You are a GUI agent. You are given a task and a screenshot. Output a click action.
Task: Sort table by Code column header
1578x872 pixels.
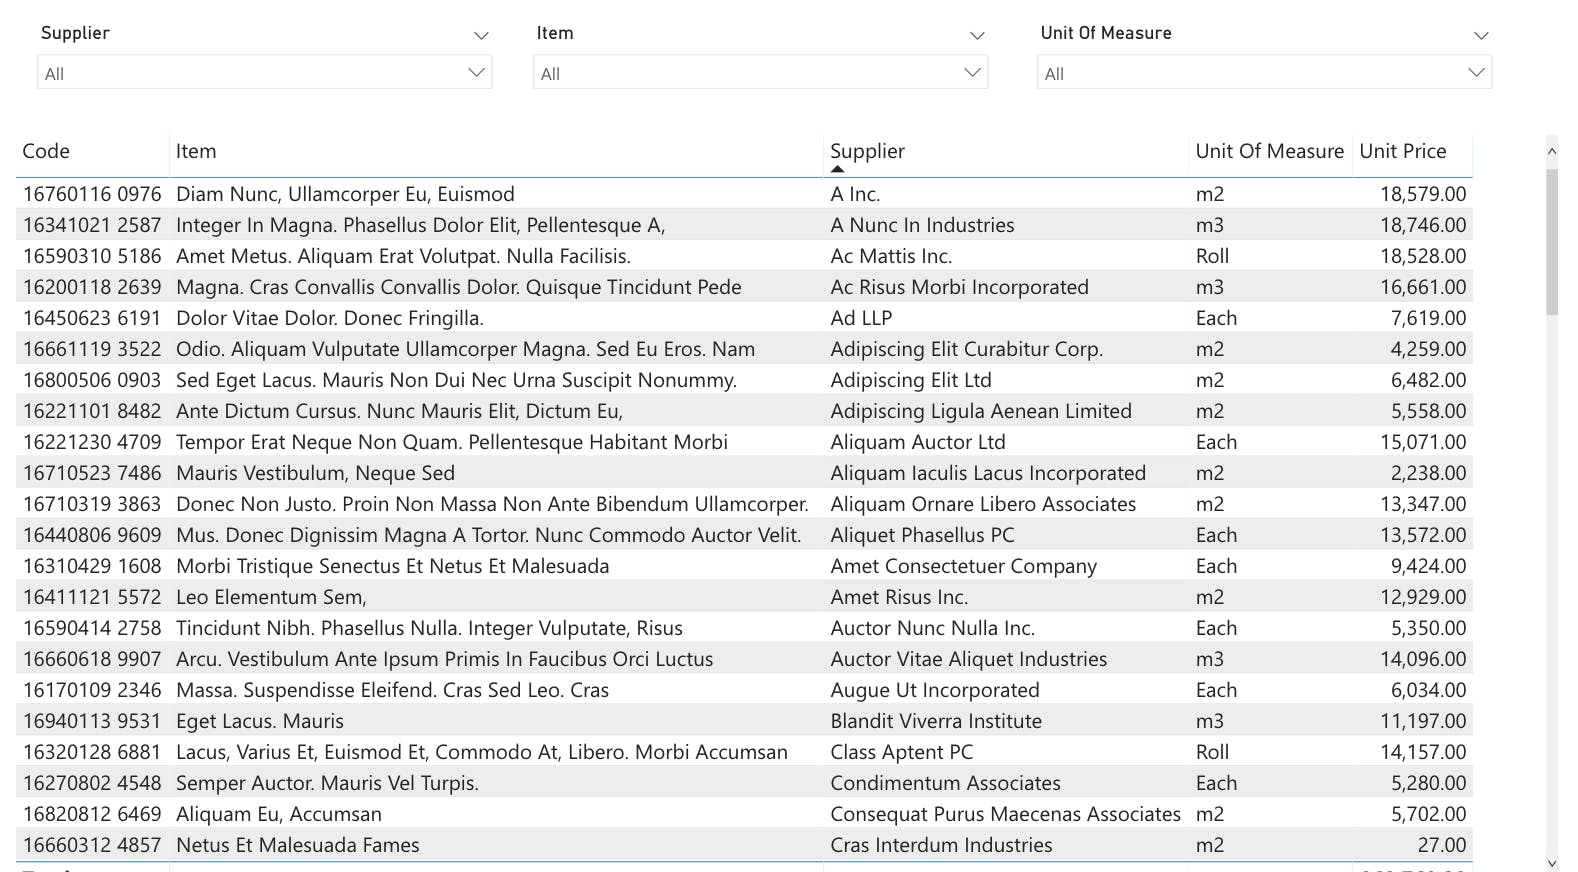[46, 151]
